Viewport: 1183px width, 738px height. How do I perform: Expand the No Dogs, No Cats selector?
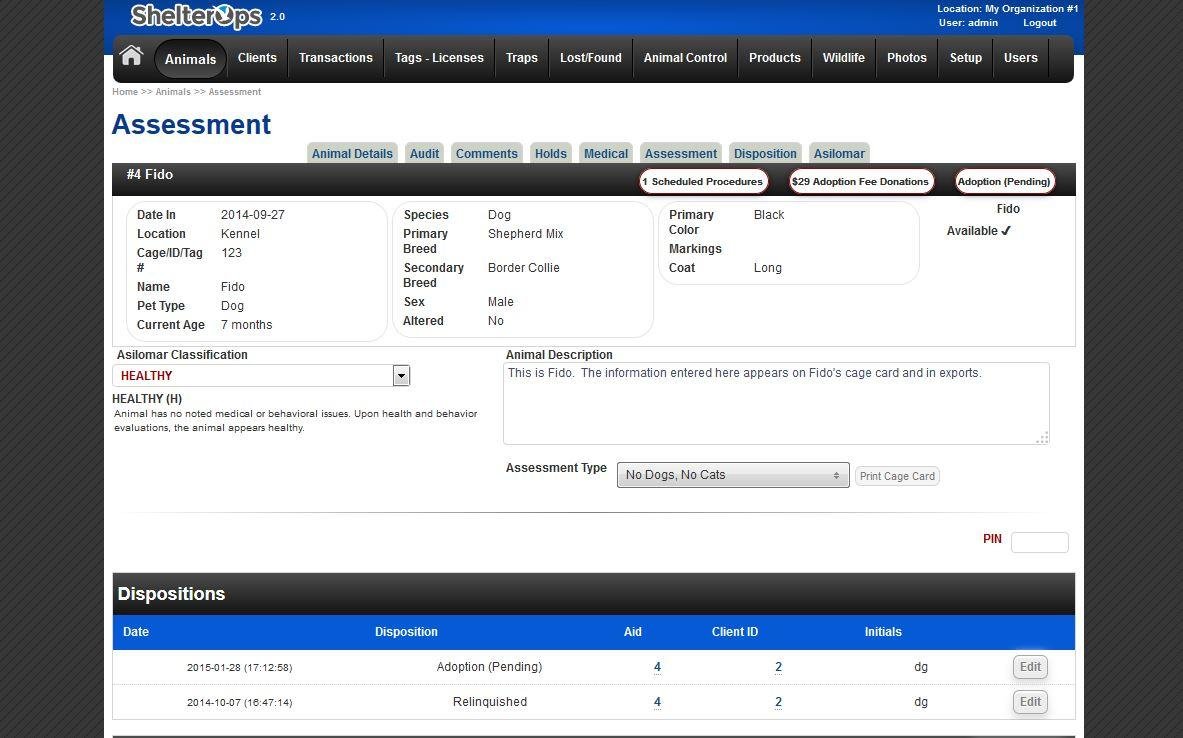click(x=731, y=474)
